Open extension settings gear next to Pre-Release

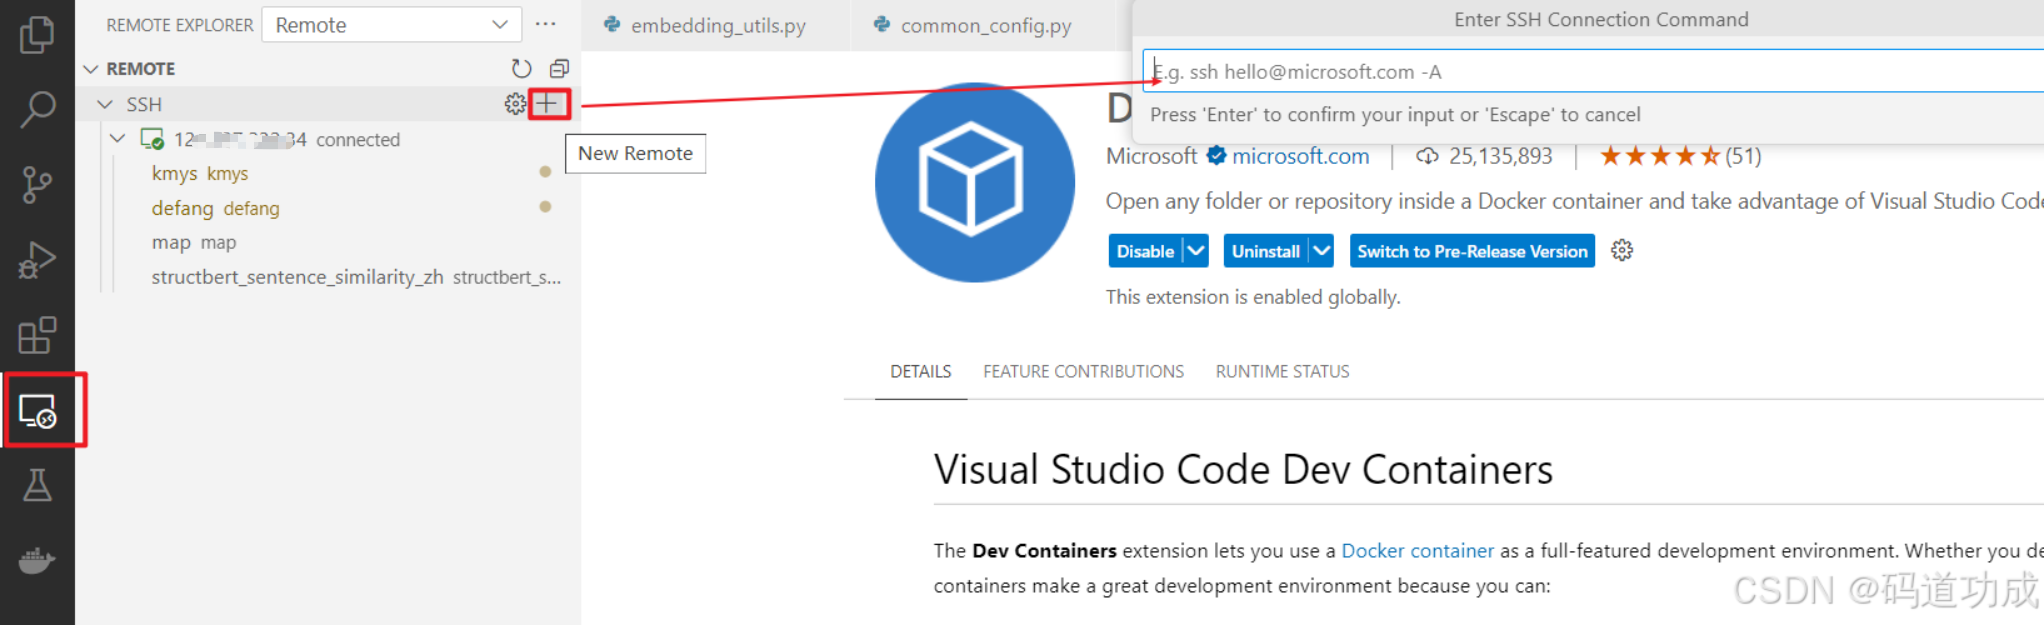(x=1622, y=250)
